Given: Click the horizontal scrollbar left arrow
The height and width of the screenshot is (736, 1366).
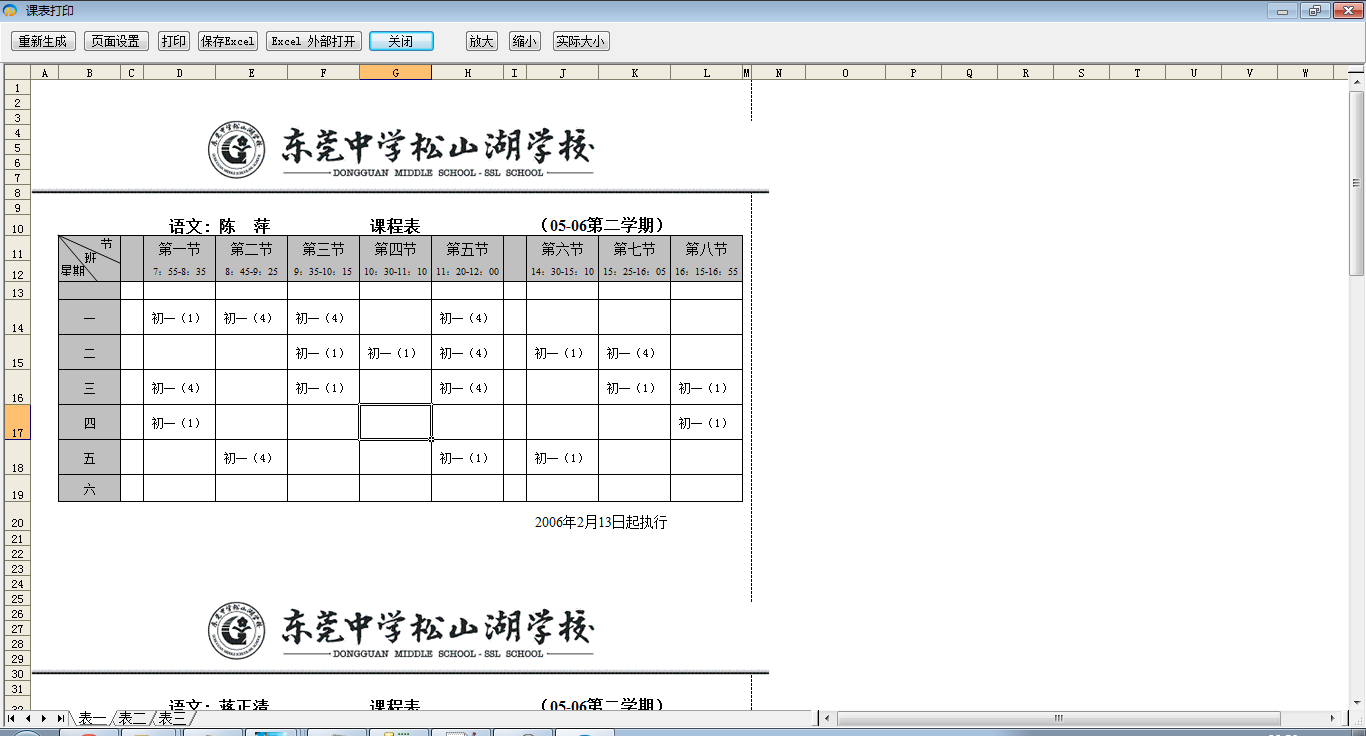Looking at the screenshot, I should click(x=826, y=718).
